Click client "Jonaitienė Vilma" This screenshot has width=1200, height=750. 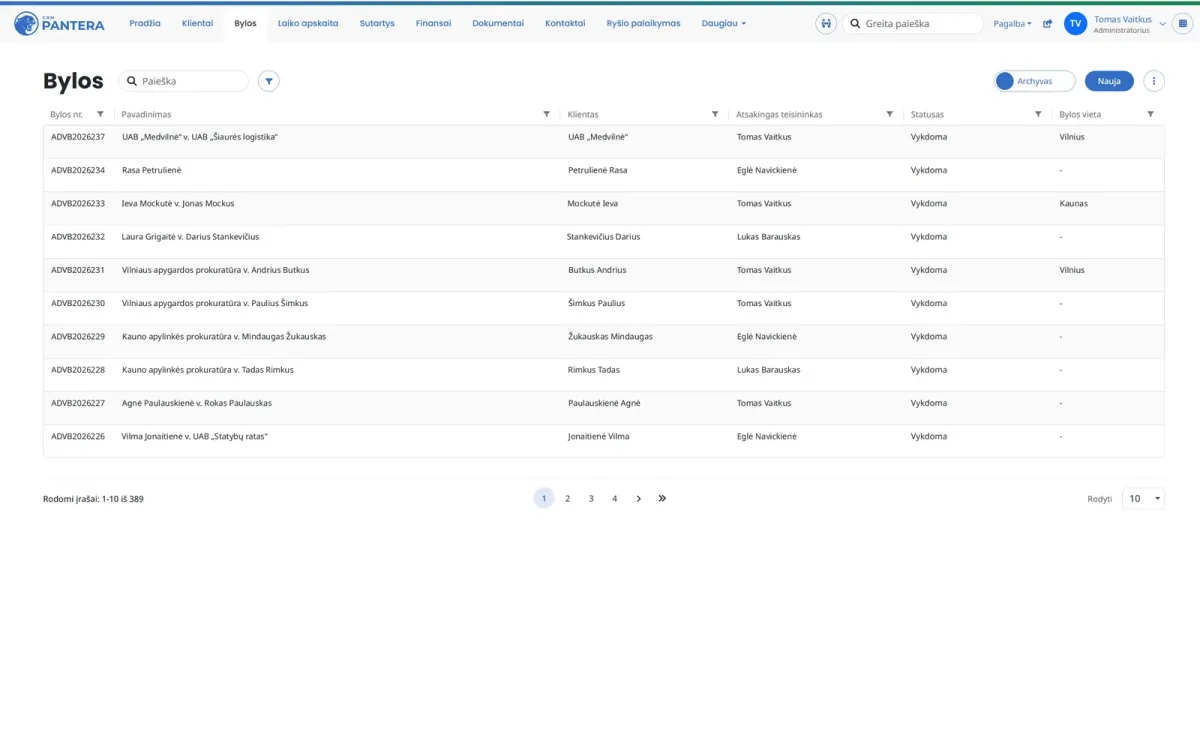pyautogui.click(x=599, y=437)
